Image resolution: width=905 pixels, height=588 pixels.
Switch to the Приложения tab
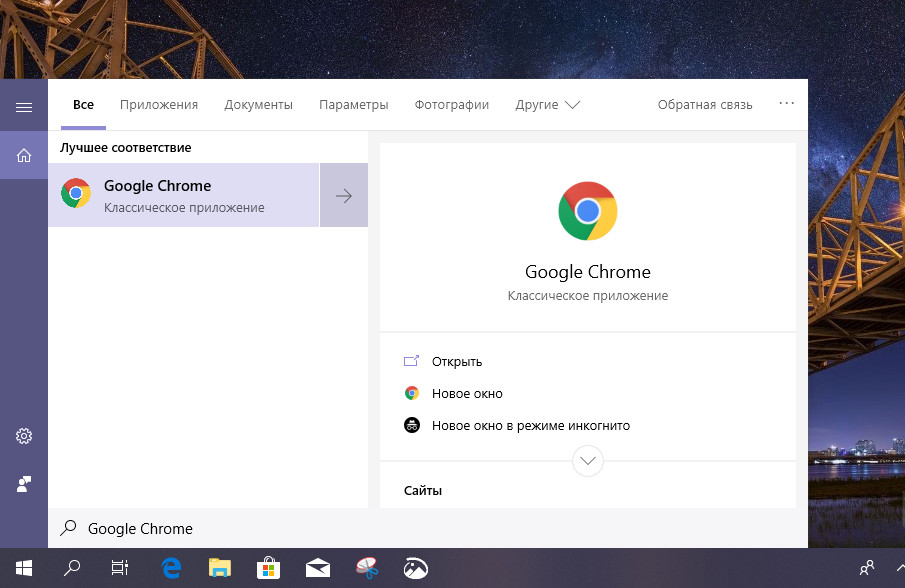click(x=159, y=105)
